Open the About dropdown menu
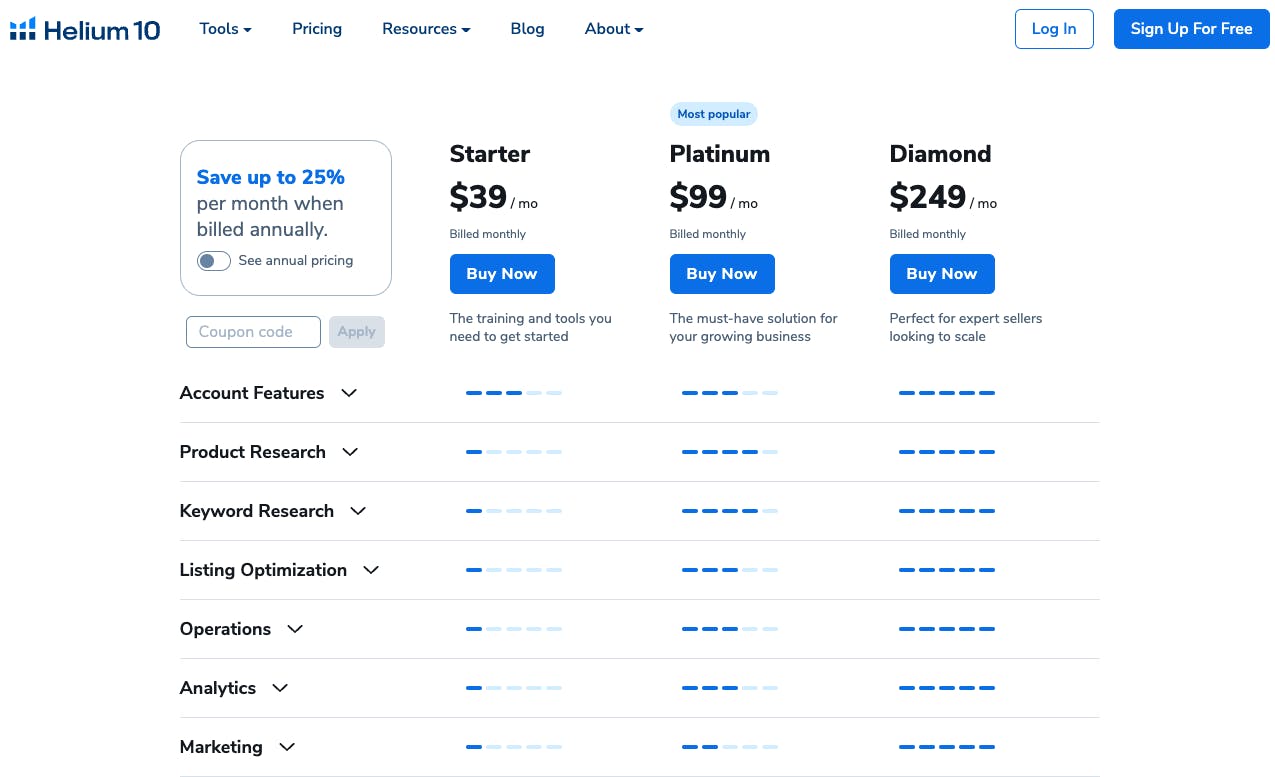Screen dimensions: 1275x777 pos(614,29)
